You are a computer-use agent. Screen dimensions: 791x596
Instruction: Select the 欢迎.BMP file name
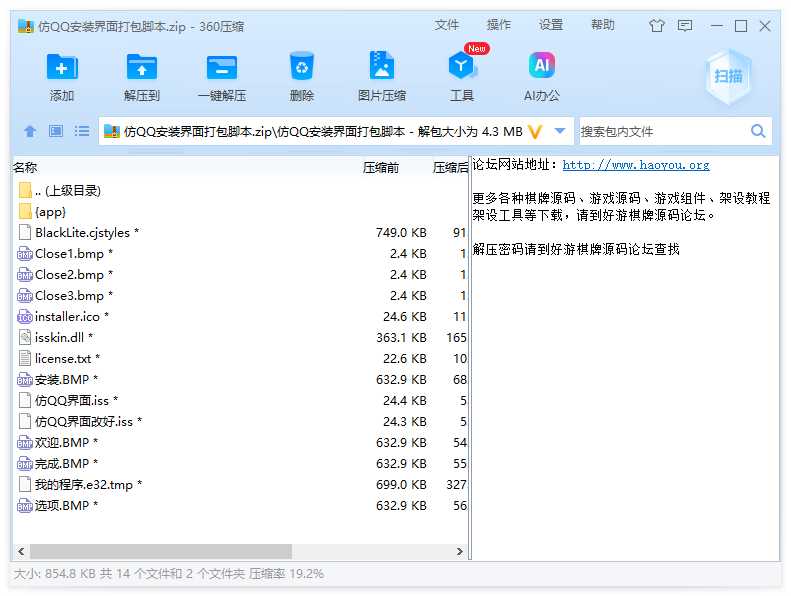[x=62, y=443]
